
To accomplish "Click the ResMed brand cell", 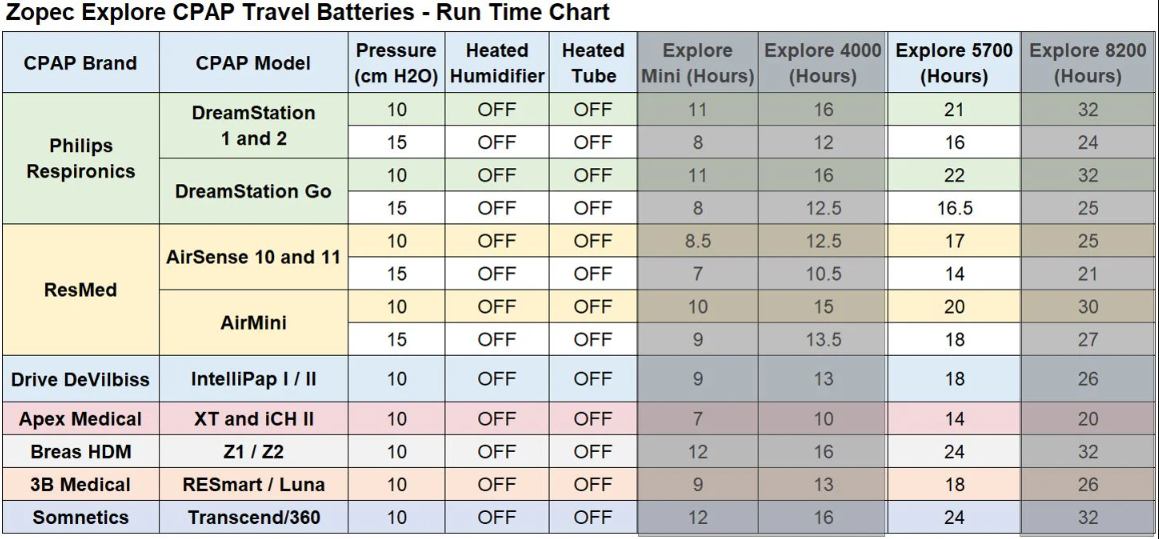I will point(81,290).
